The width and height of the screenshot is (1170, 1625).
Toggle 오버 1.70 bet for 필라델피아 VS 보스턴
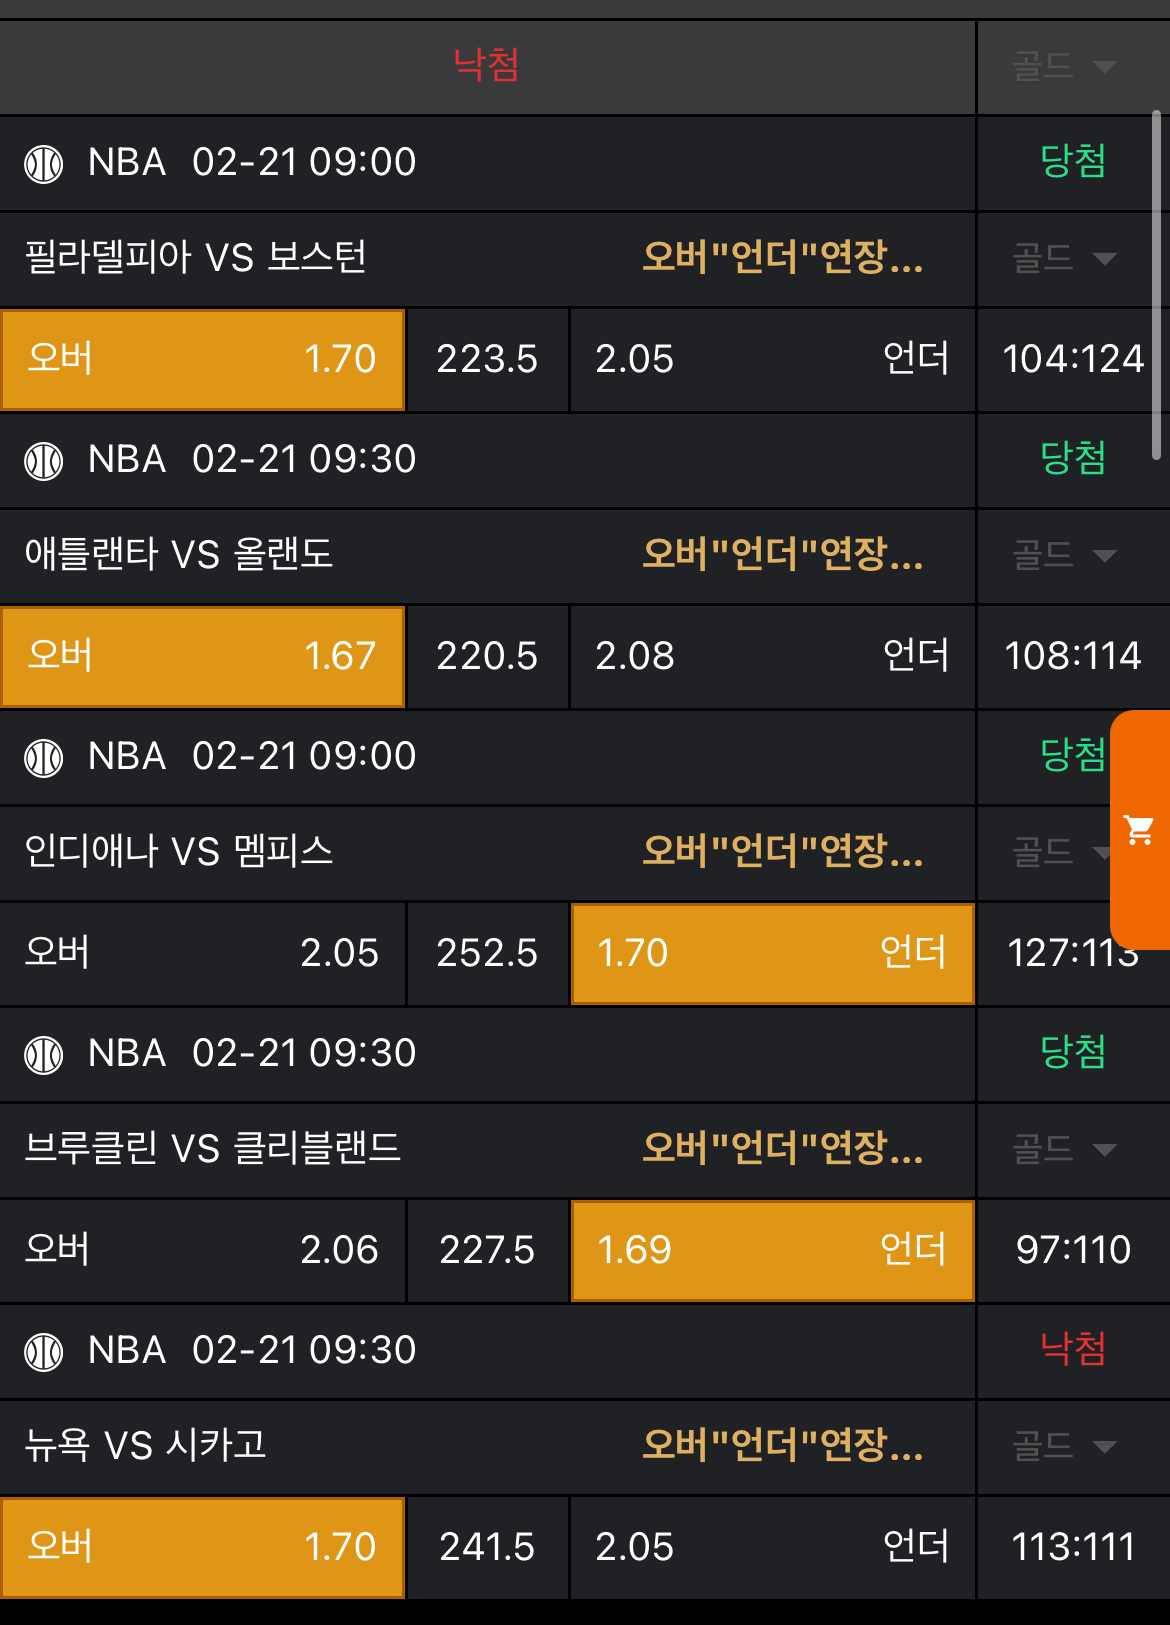202,359
